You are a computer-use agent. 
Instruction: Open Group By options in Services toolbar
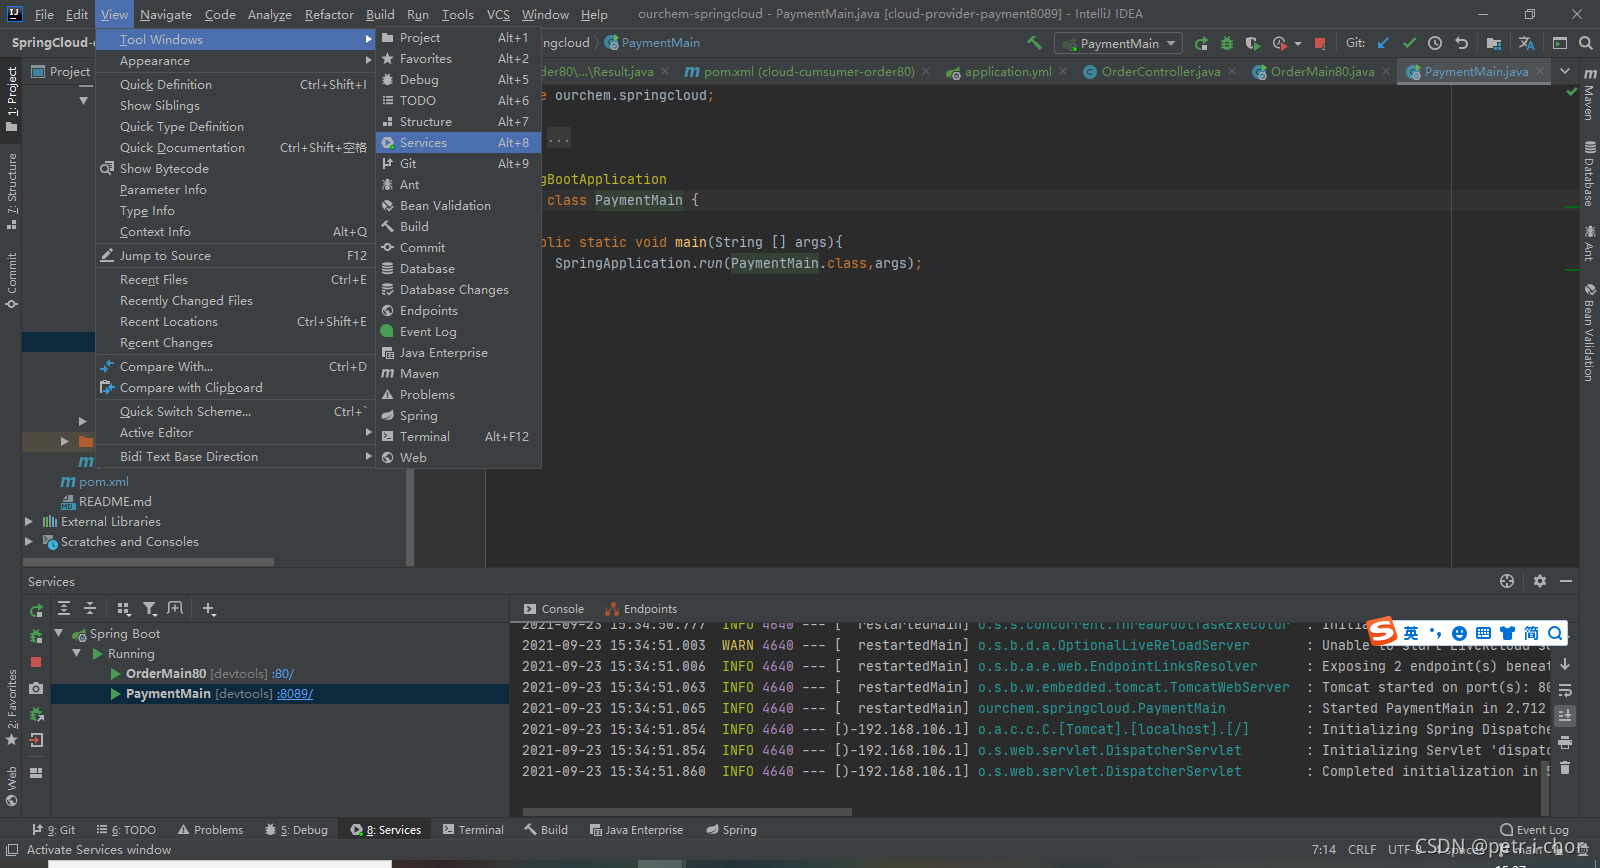coord(124,608)
